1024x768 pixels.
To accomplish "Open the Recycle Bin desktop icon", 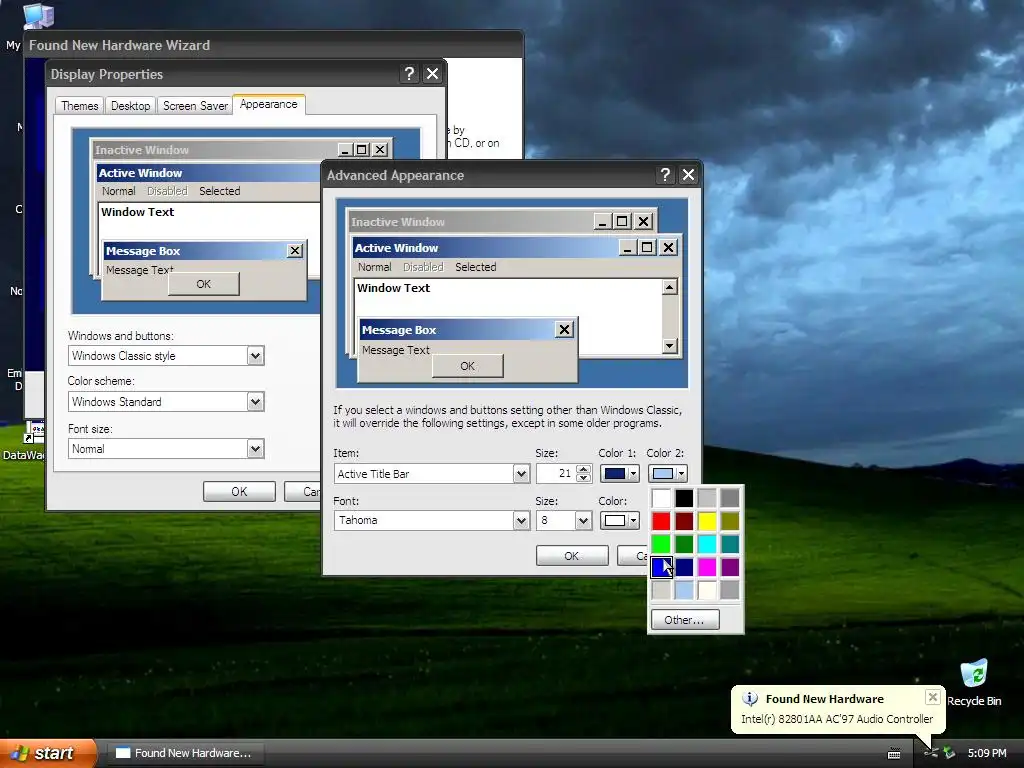I will (974, 682).
